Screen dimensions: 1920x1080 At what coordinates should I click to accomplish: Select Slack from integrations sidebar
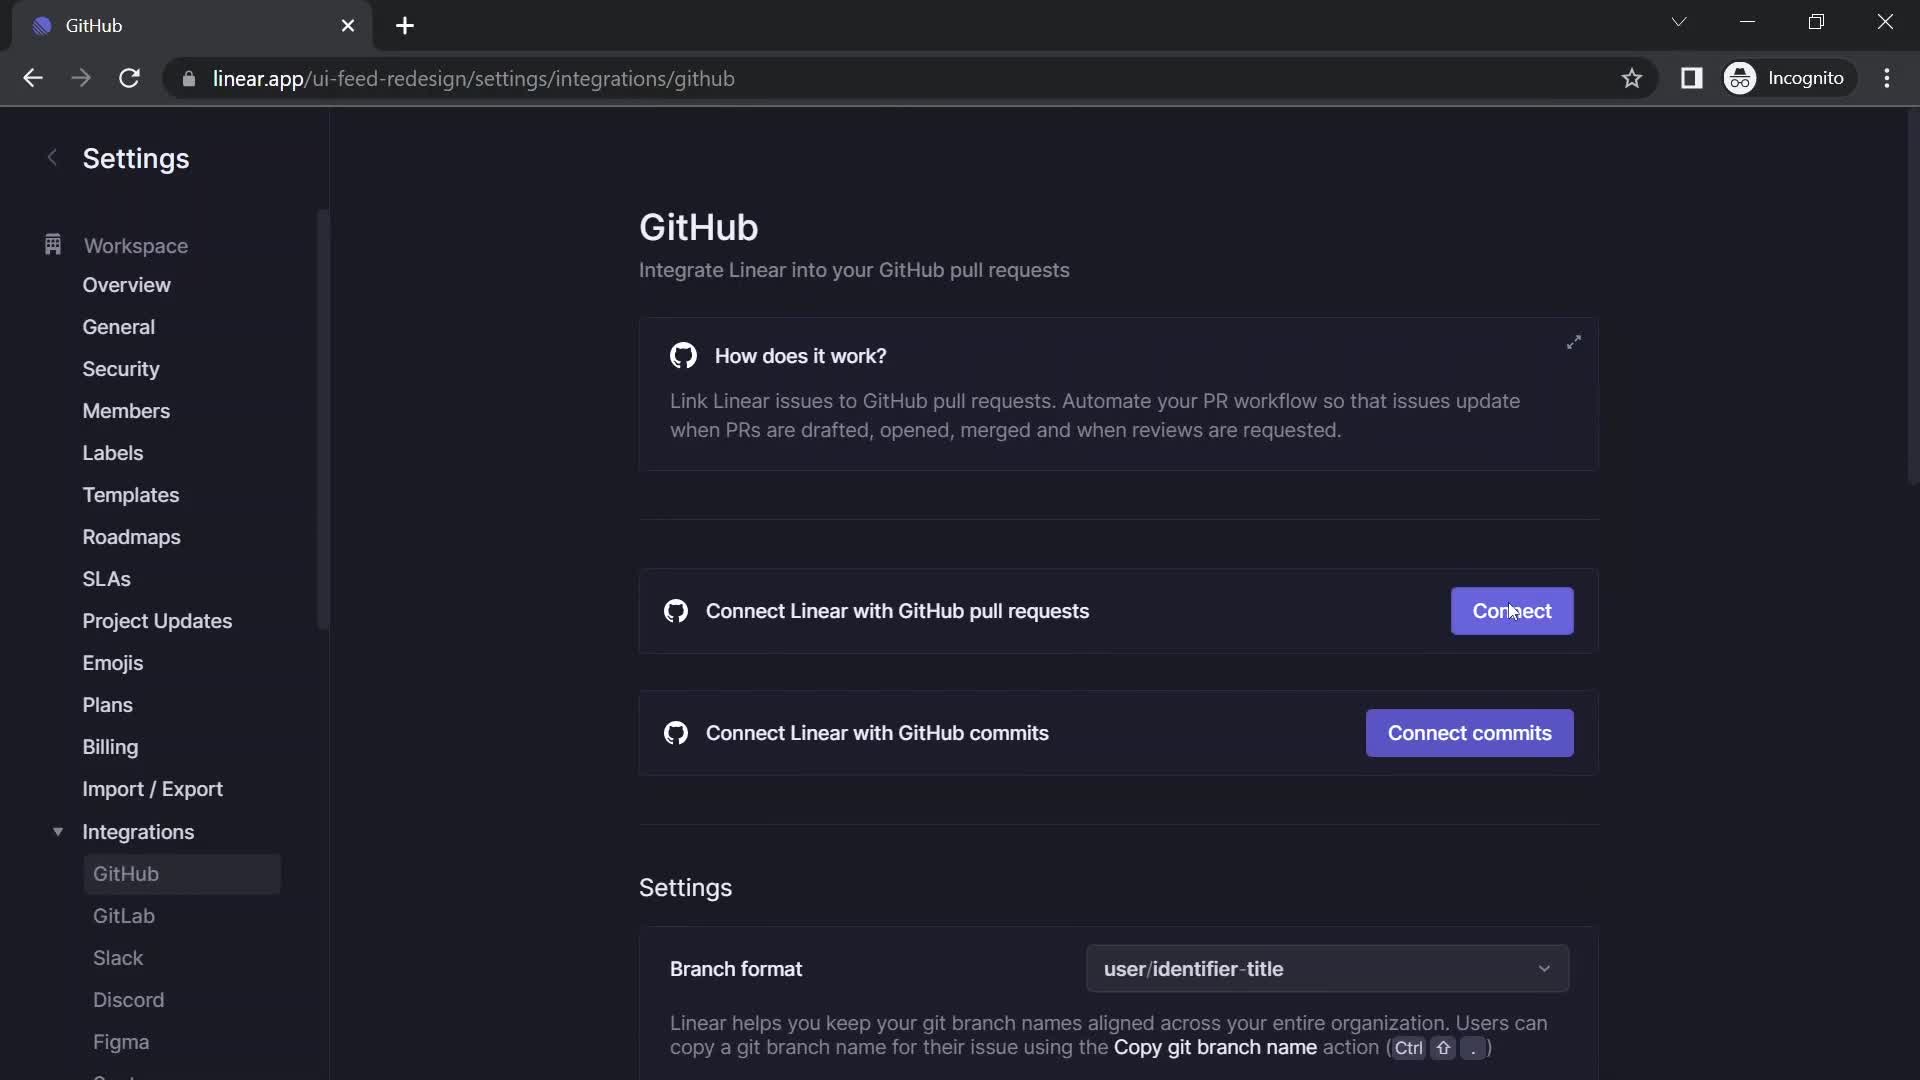[117, 956]
